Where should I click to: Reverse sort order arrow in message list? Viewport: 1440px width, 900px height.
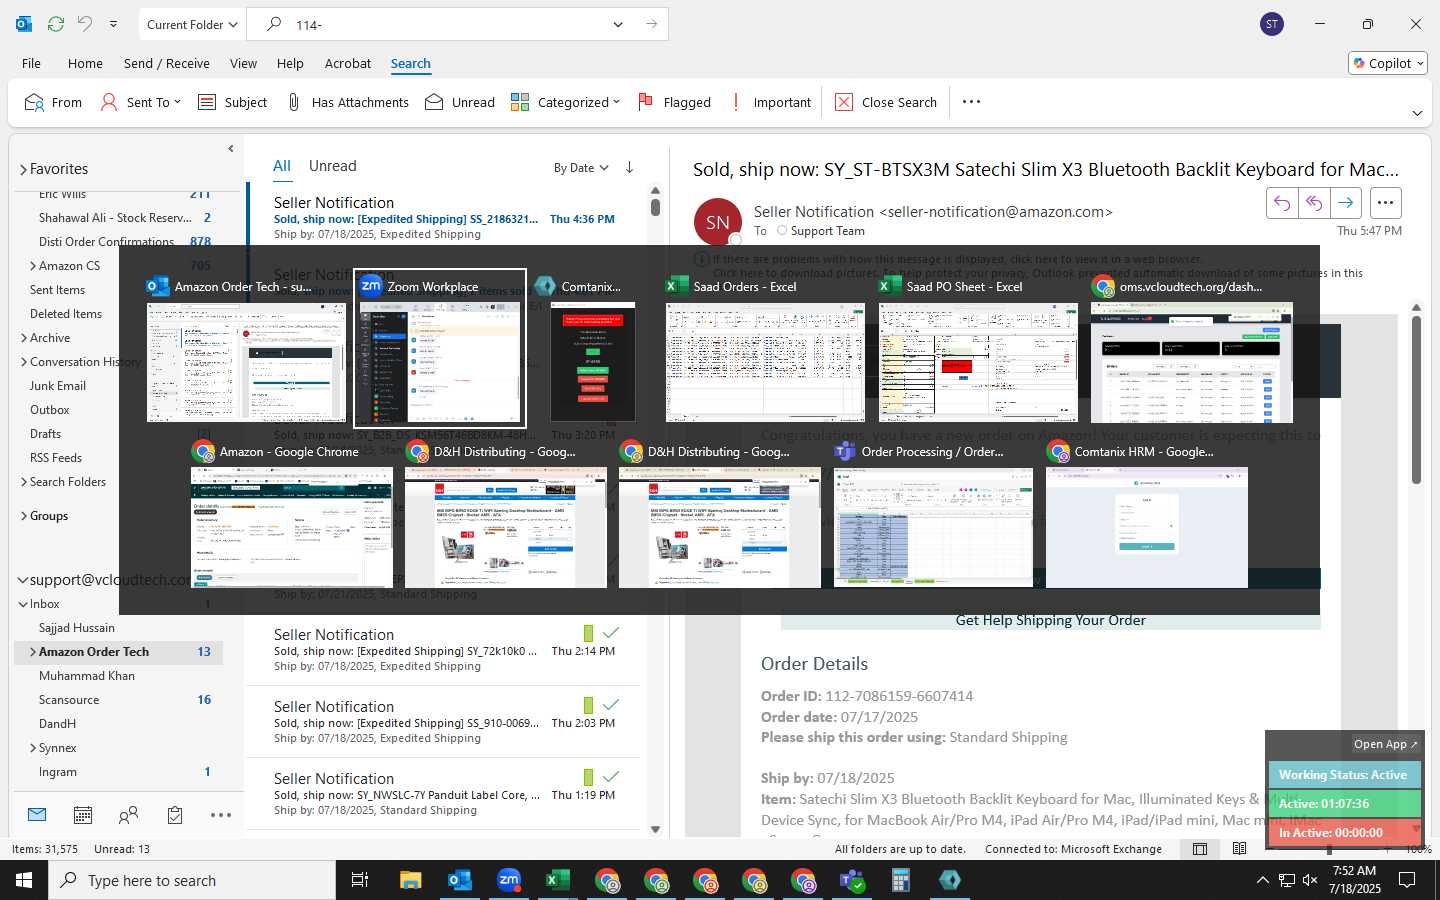pos(629,167)
